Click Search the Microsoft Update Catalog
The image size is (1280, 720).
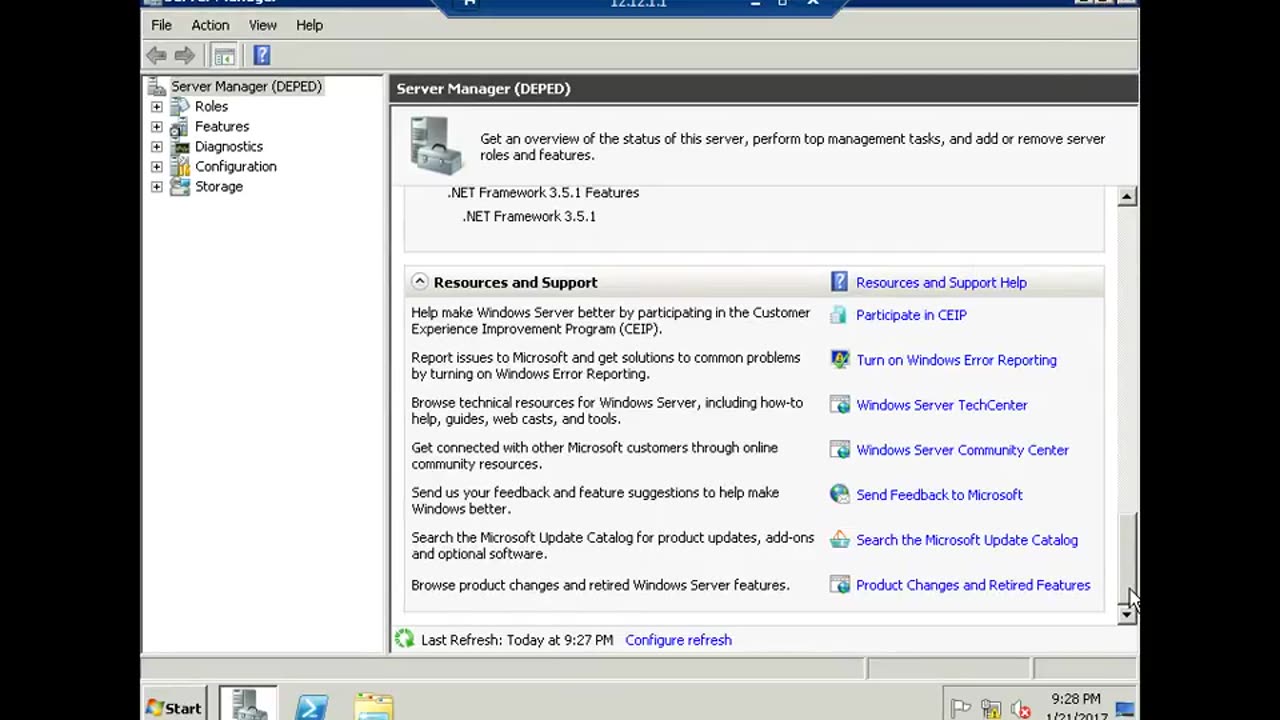click(x=967, y=540)
